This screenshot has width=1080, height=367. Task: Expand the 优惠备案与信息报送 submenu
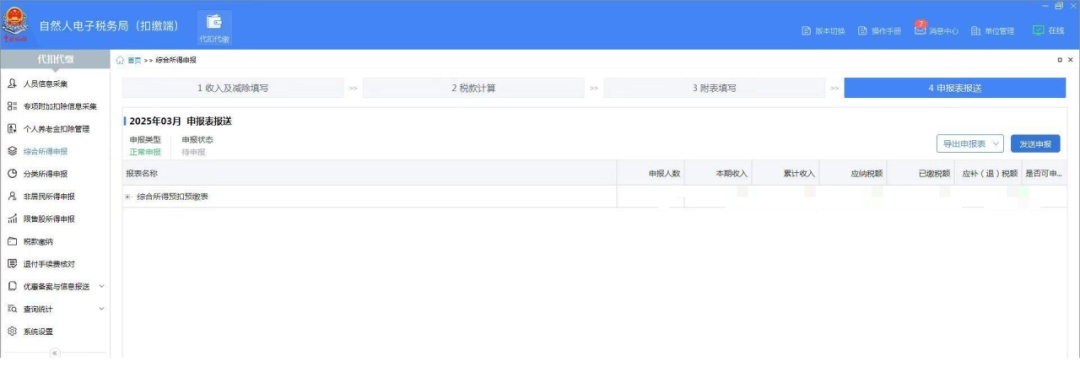pyautogui.click(x=102, y=286)
